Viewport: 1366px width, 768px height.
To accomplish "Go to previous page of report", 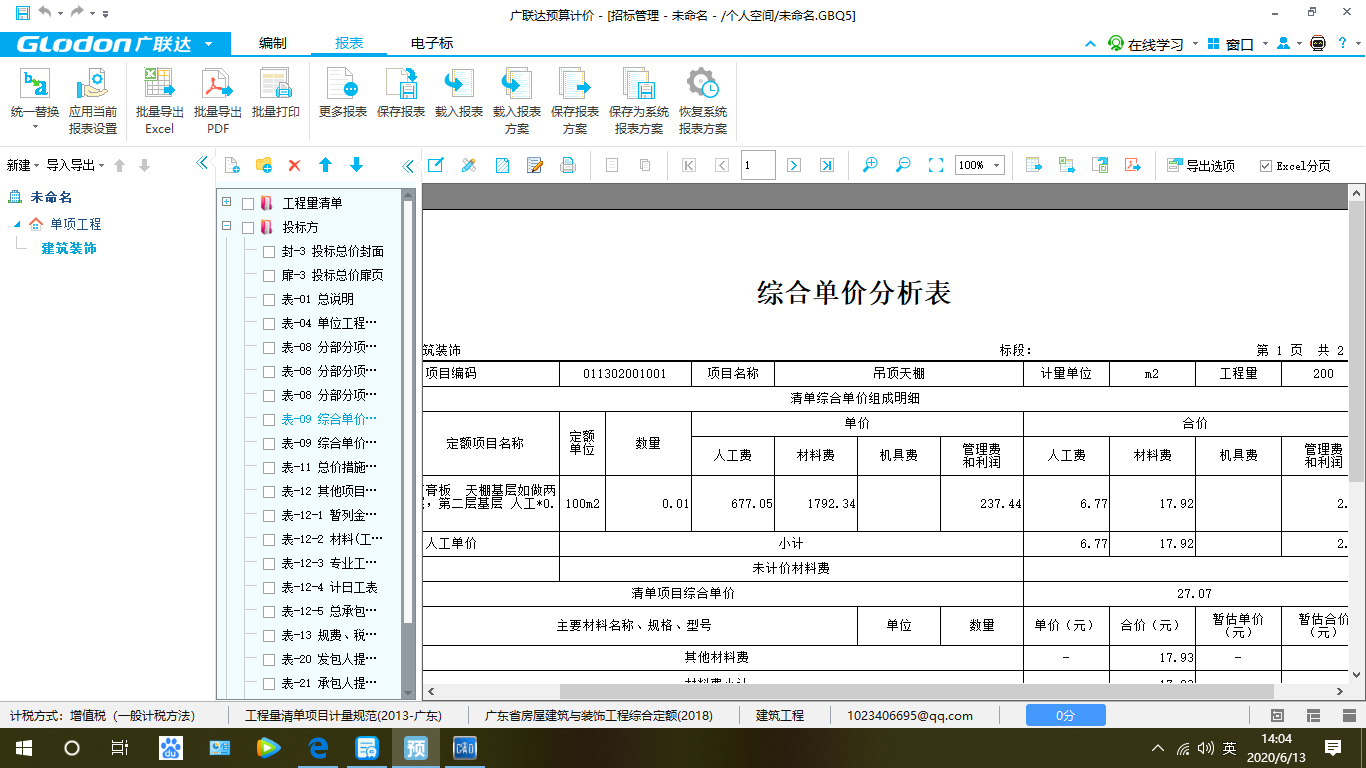I will (722, 165).
